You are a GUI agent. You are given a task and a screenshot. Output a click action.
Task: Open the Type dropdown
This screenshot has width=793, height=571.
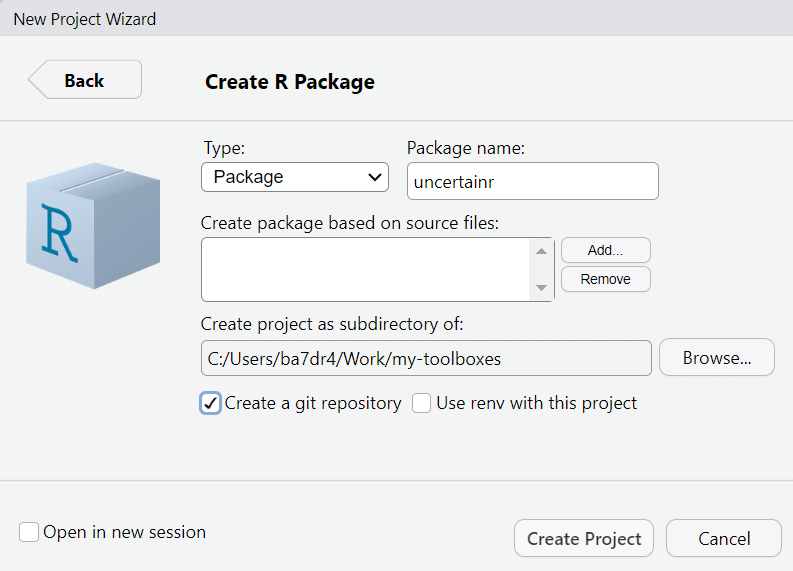pyautogui.click(x=295, y=177)
